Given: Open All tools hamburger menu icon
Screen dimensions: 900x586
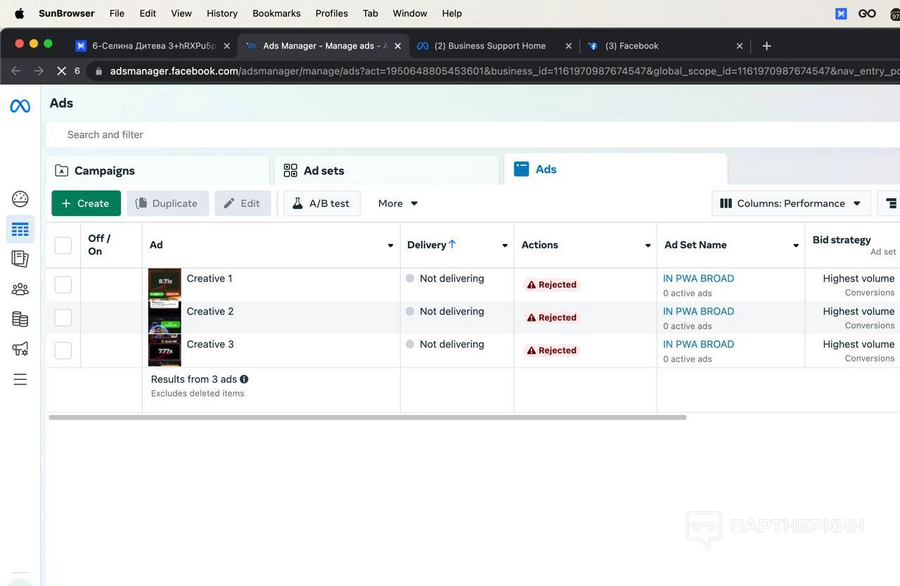Looking at the screenshot, I should pyautogui.click(x=20, y=379).
